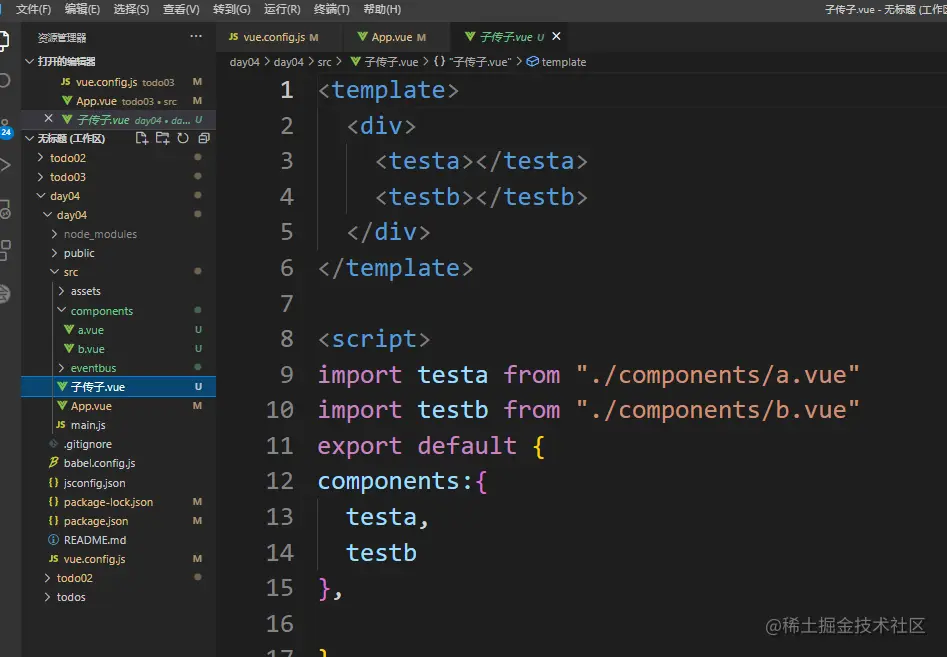Open the 终端(T) menu
The width and height of the screenshot is (947, 657).
(x=332, y=9)
